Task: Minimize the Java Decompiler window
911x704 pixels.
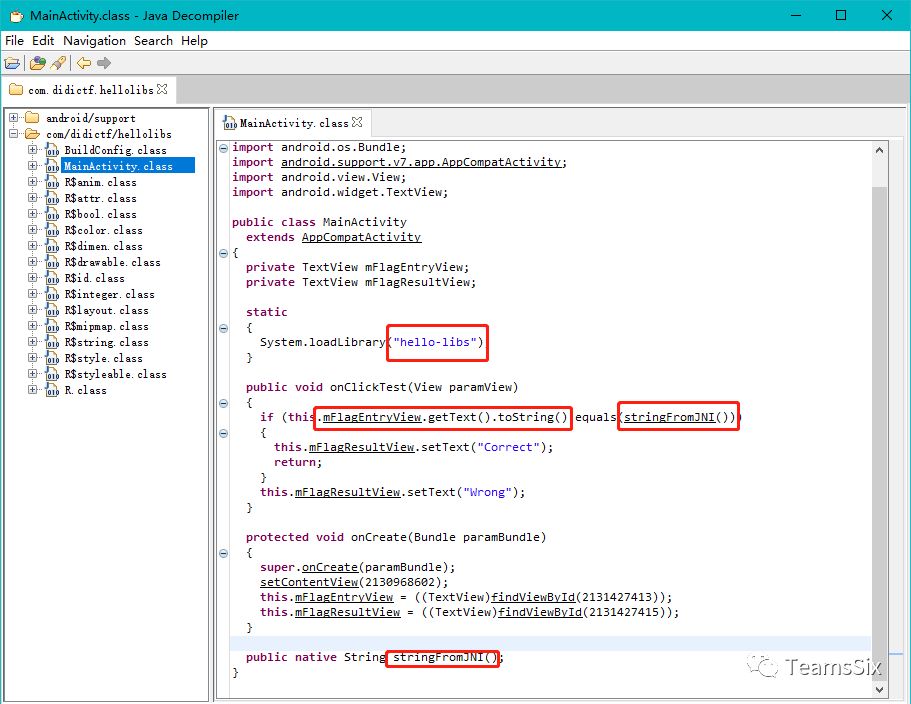Action: click(x=796, y=16)
